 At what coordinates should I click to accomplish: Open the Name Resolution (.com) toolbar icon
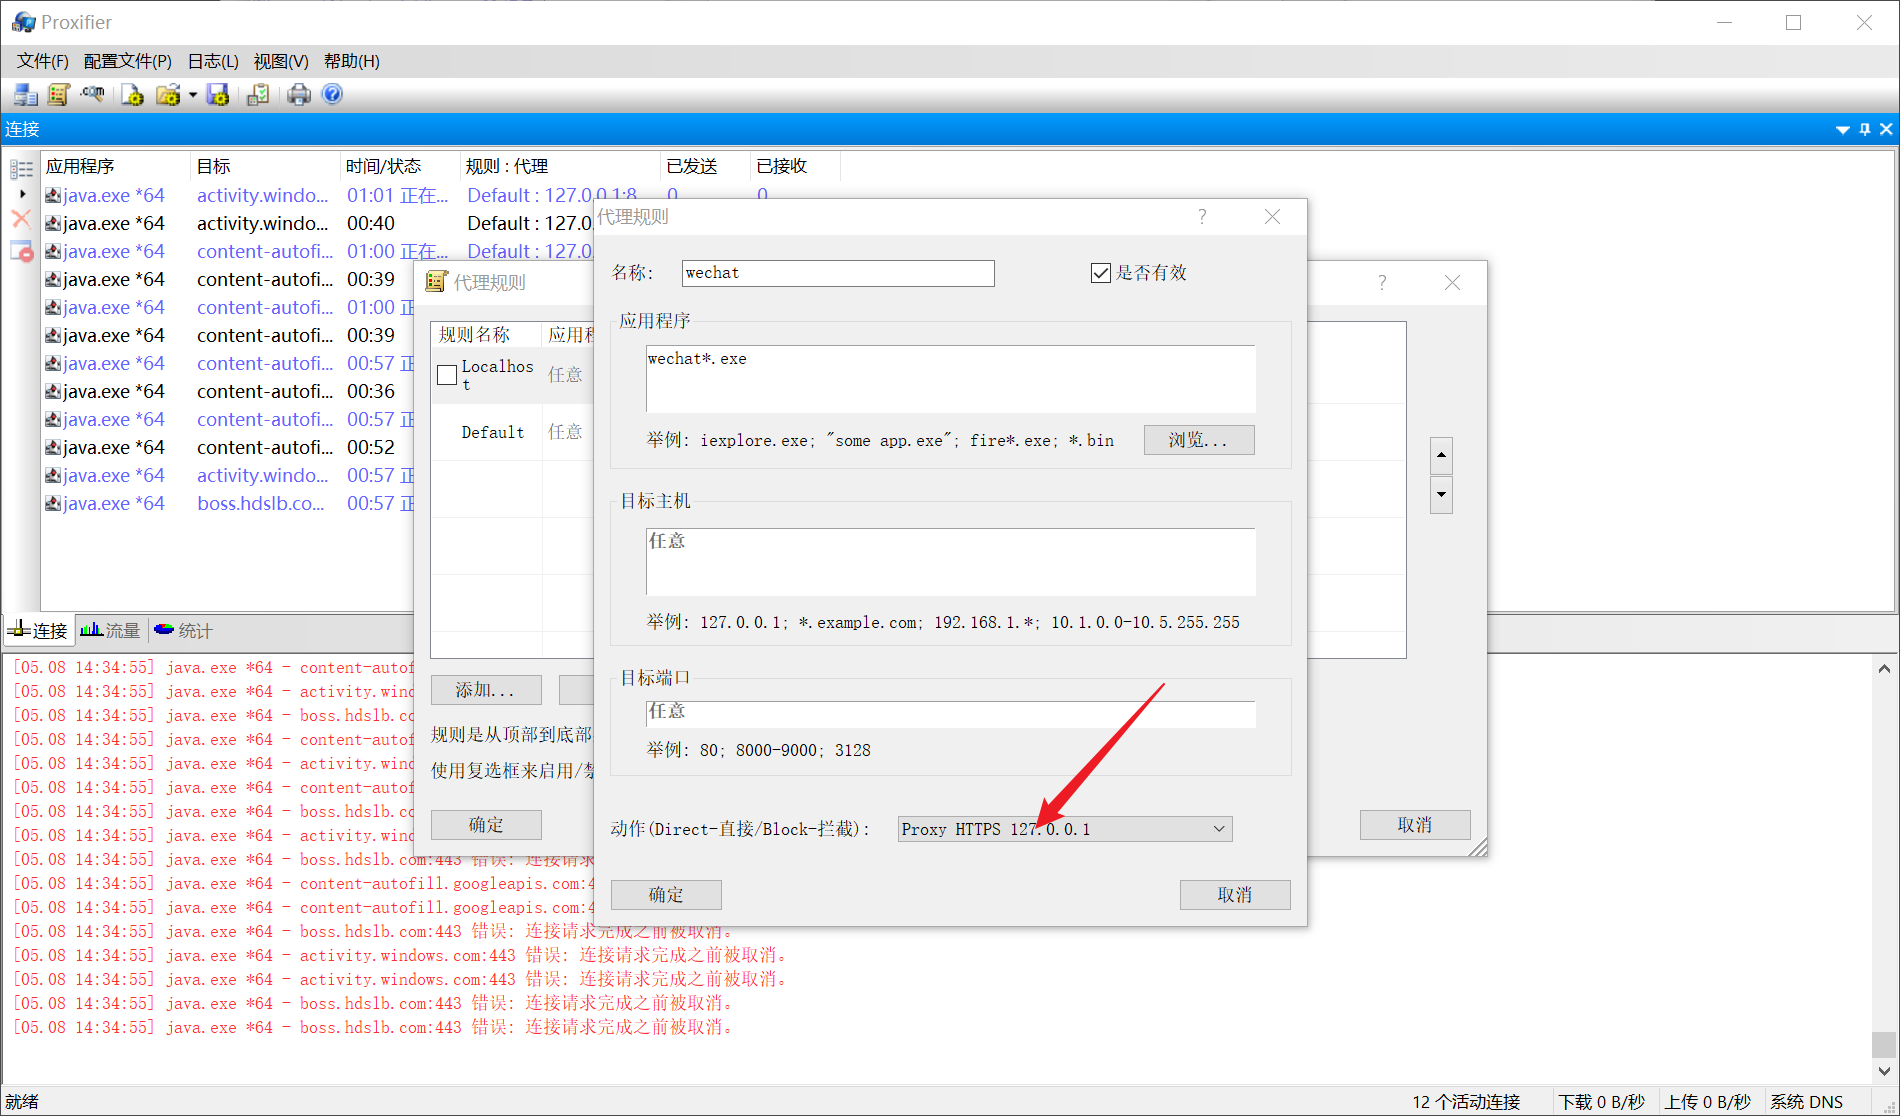point(92,95)
